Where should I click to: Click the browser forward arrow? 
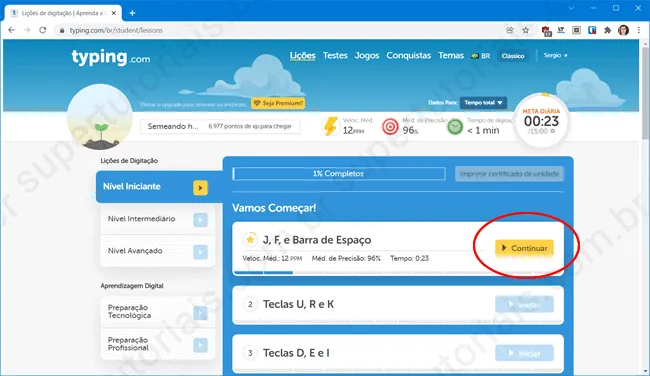[x=27, y=30]
